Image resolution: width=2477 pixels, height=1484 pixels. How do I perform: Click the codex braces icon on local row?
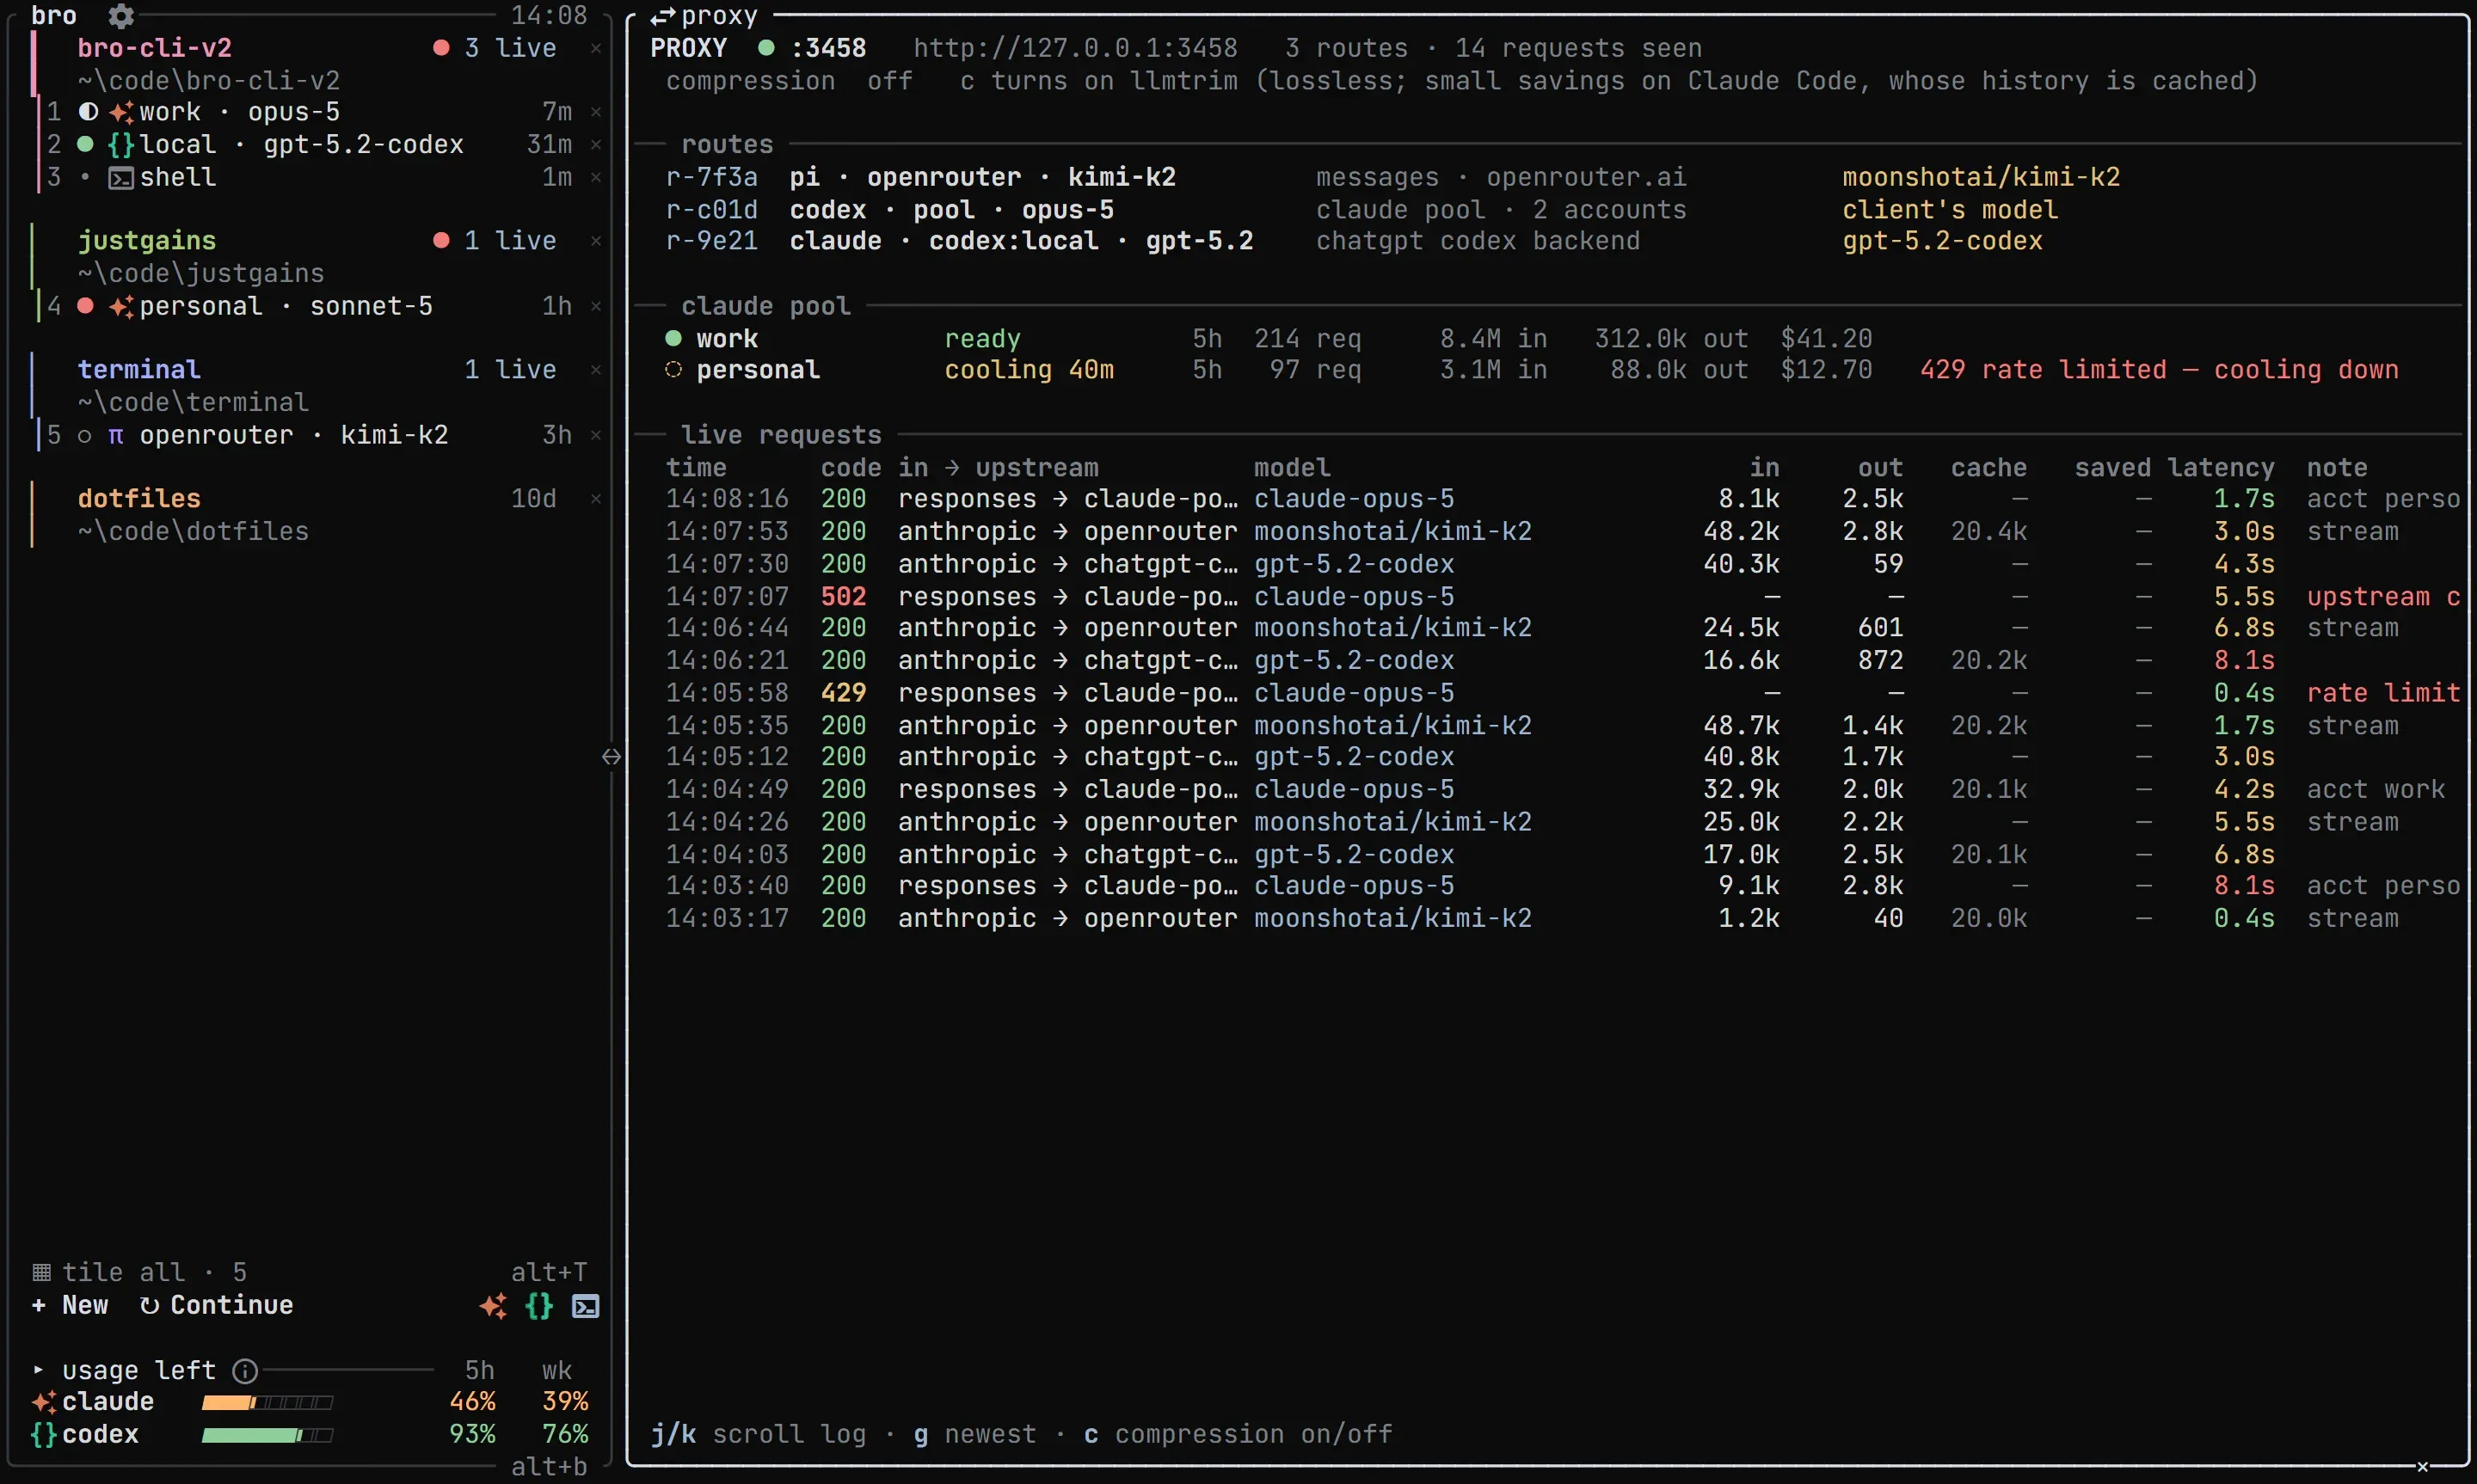[x=121, y=145]
